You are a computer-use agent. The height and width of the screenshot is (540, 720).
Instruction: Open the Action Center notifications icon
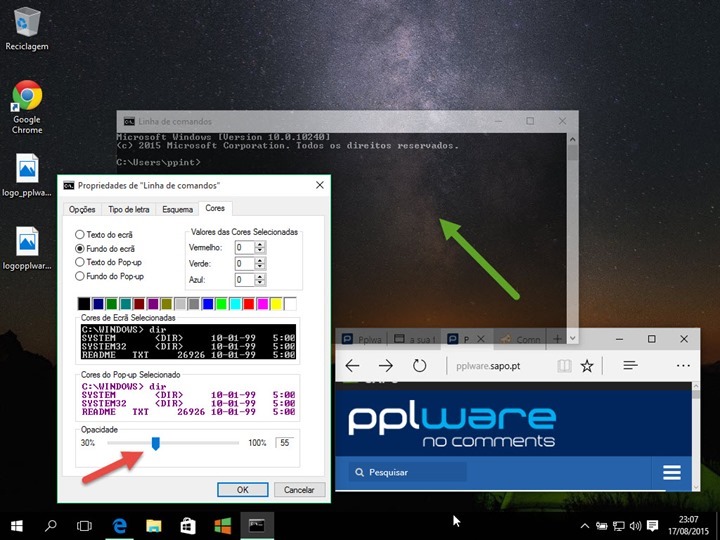pyautogui.click(x=652, y=526)
